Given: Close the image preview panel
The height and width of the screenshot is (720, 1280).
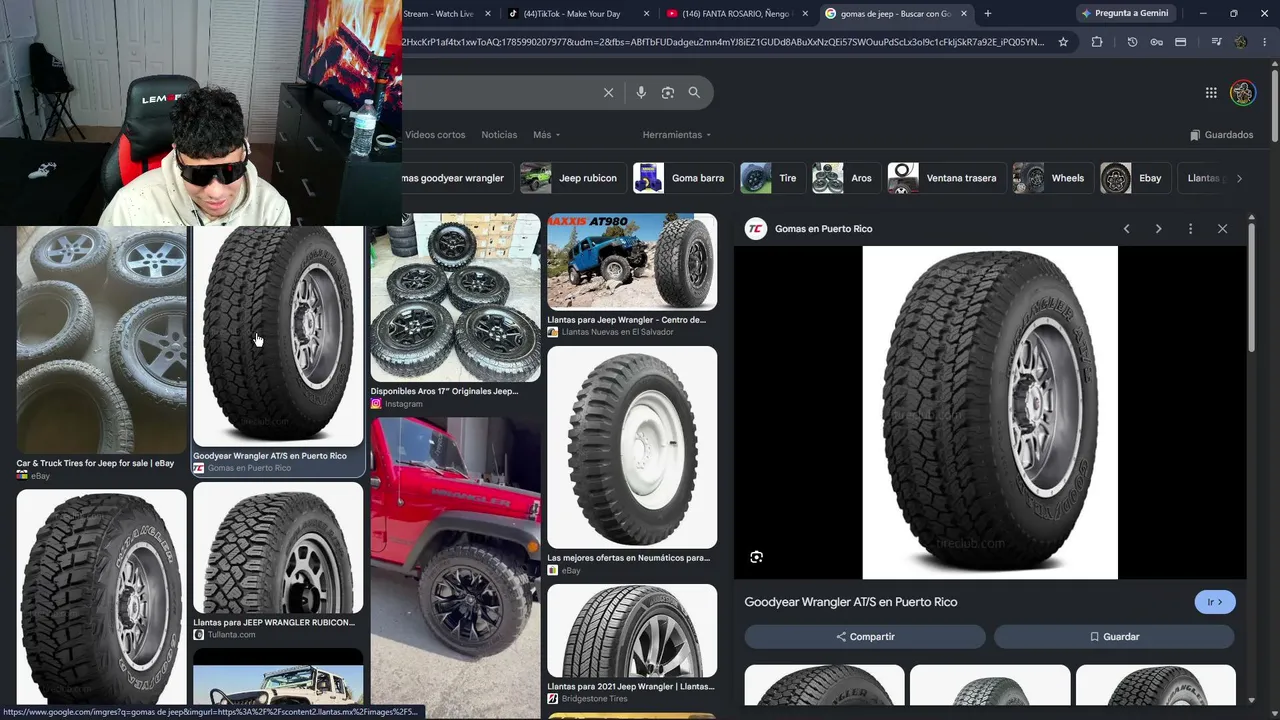Looking at the screenshot, I should click(x=1222, y=229).
